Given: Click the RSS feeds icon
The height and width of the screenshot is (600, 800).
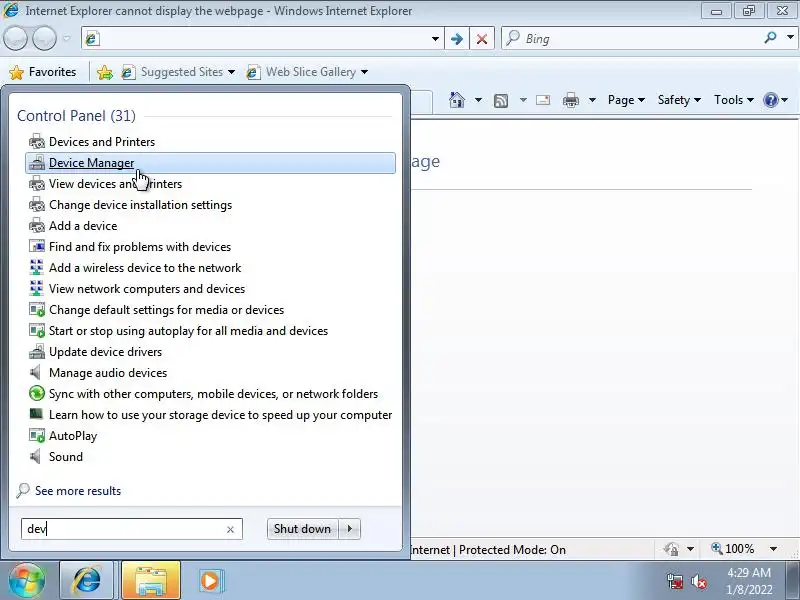Looking at the screenshot, I should (x=501, y=101).
